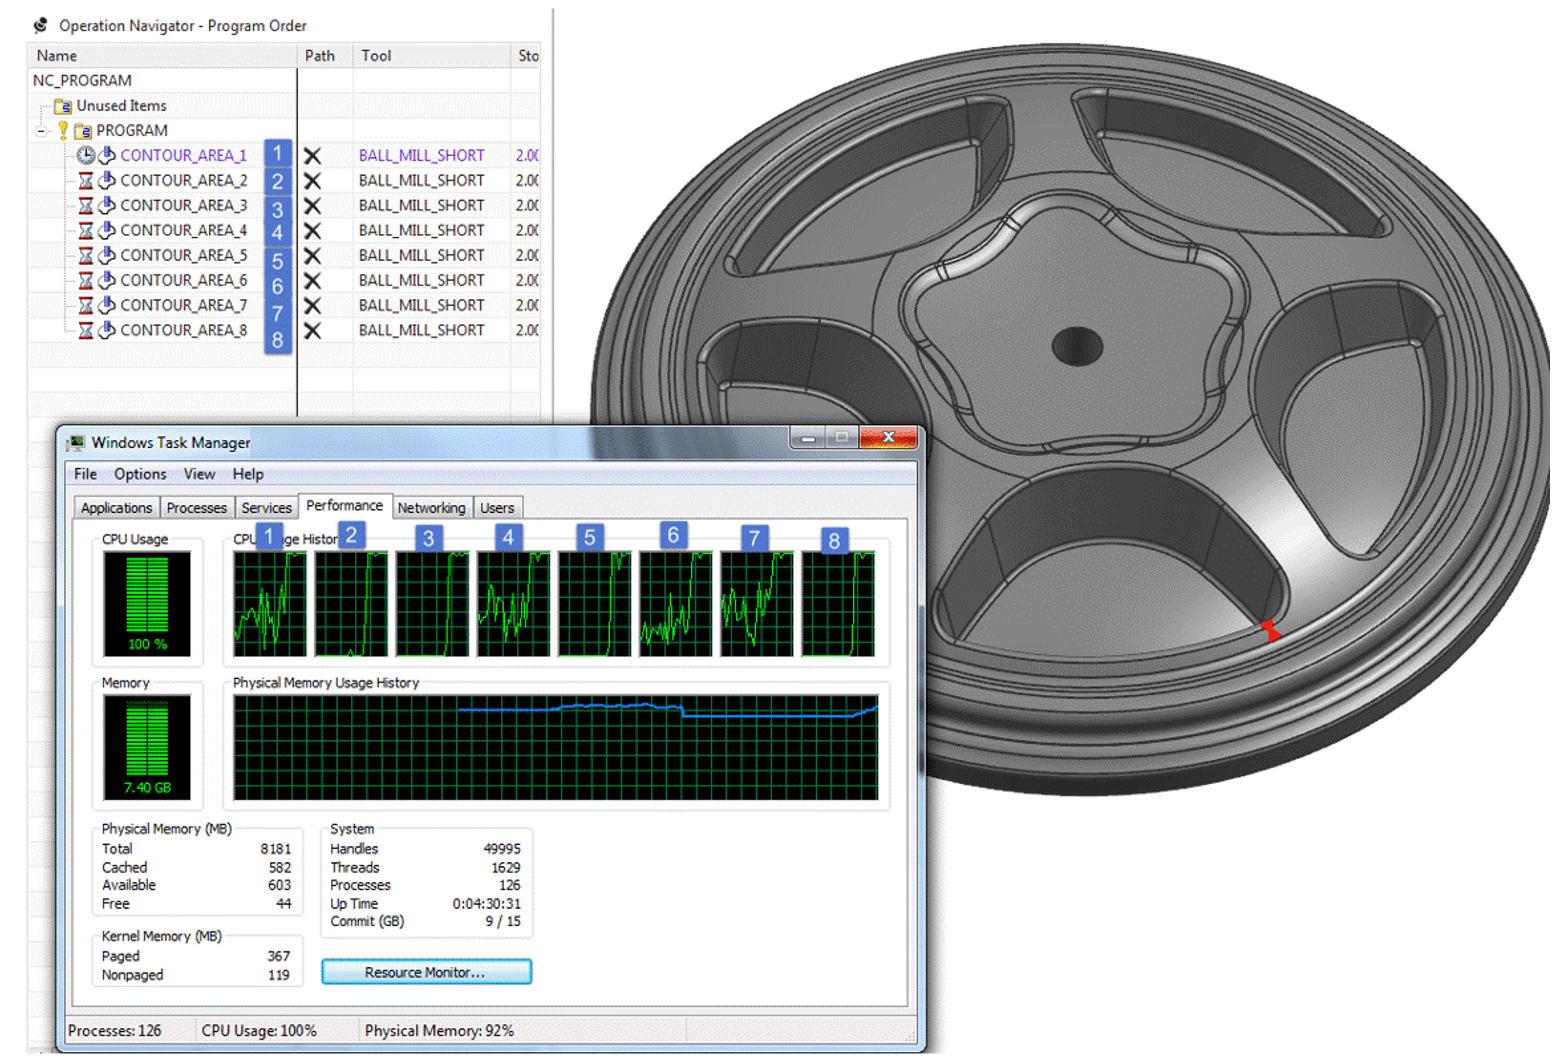Screen dimensions: 1557x1059
Task: Click the hourglass status icon beside CONTOUR_AREA_2
Action: (x=86, y=181)
